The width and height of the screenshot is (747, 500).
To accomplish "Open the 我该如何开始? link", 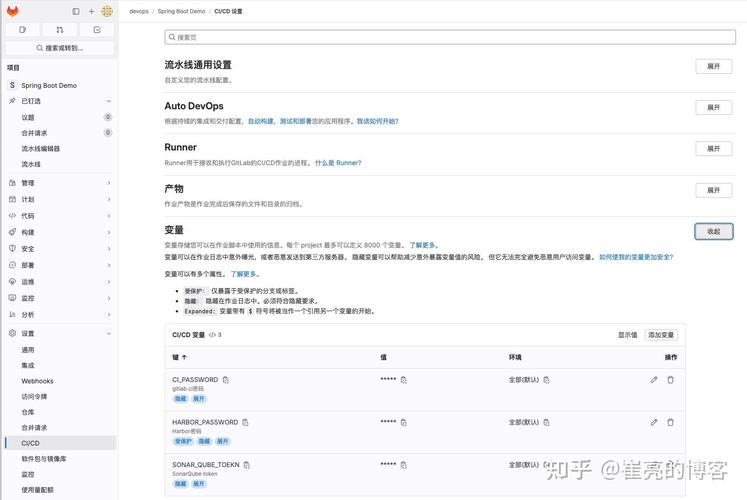I will (x=378, y=121).
